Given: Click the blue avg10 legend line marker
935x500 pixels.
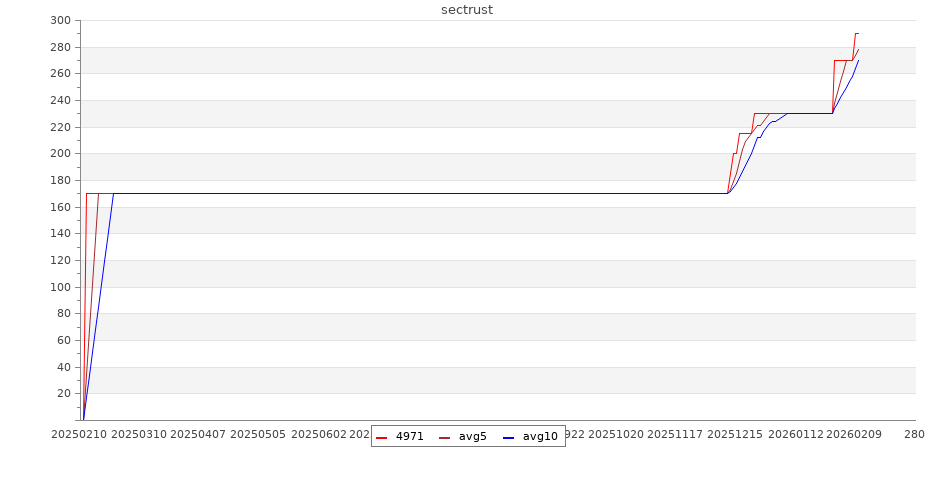Looking at the screenshot, I should point(508,437).
